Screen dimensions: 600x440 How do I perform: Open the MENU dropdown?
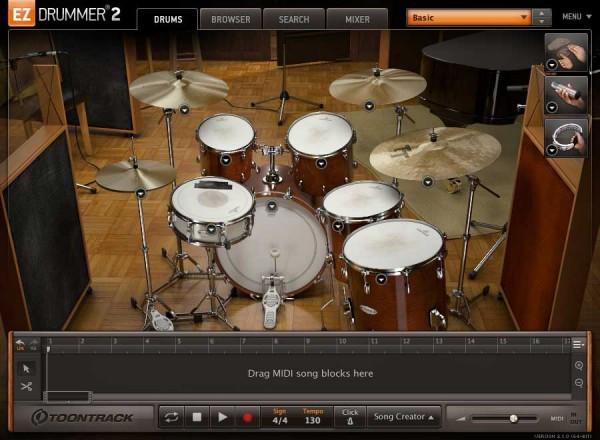click(576, 17)
